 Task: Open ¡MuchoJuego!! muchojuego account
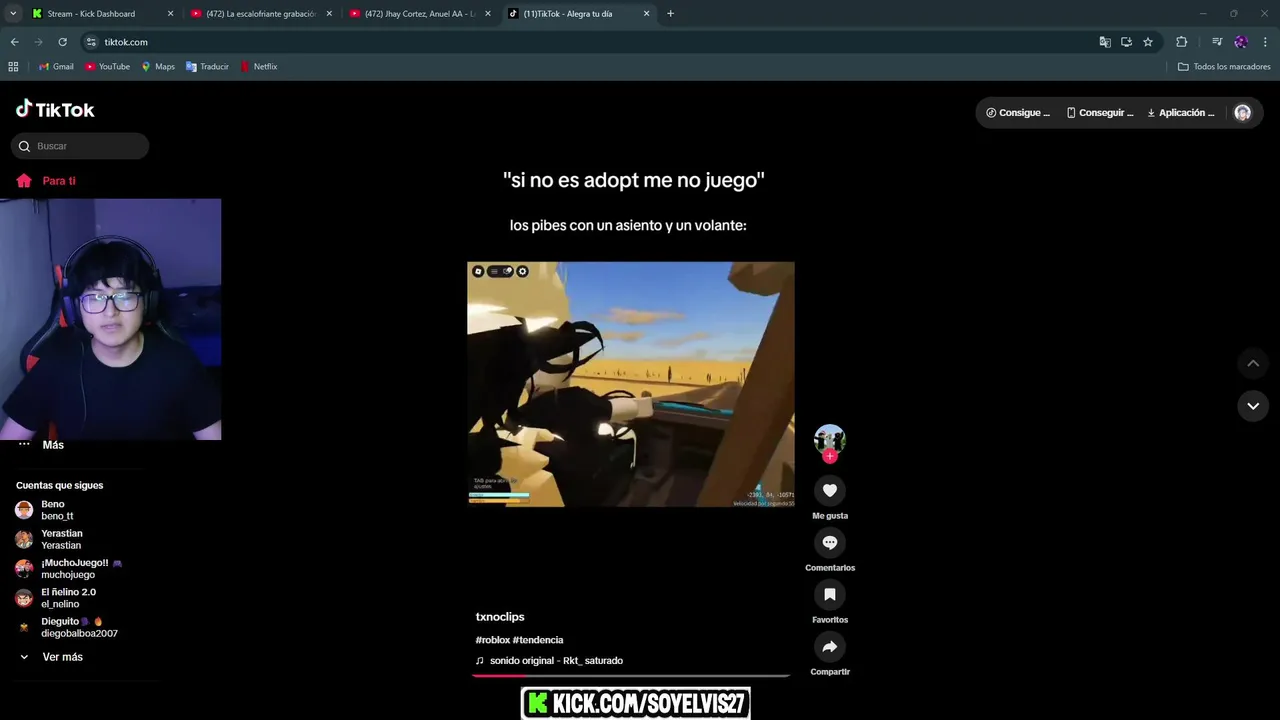click(x=69, y=569)
